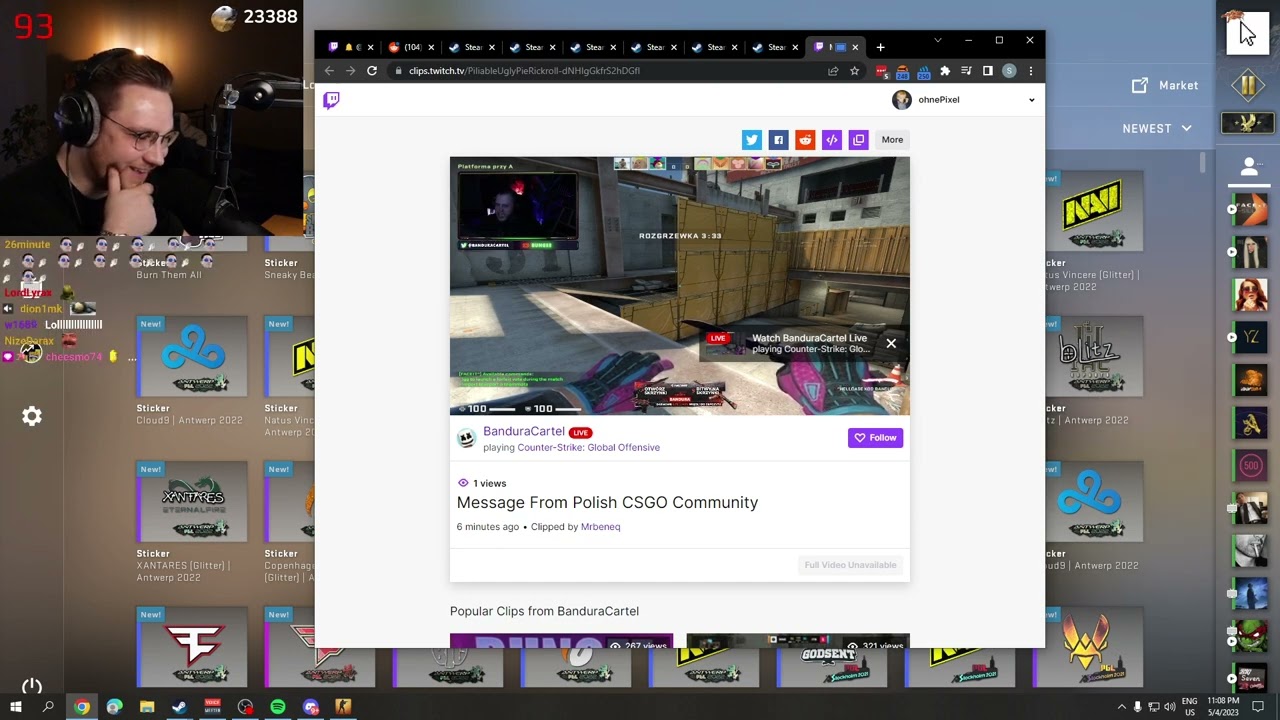The image size is (1280, 720).
Task: Open the CS:GO friends list icon
Action: pos(1249,166)
